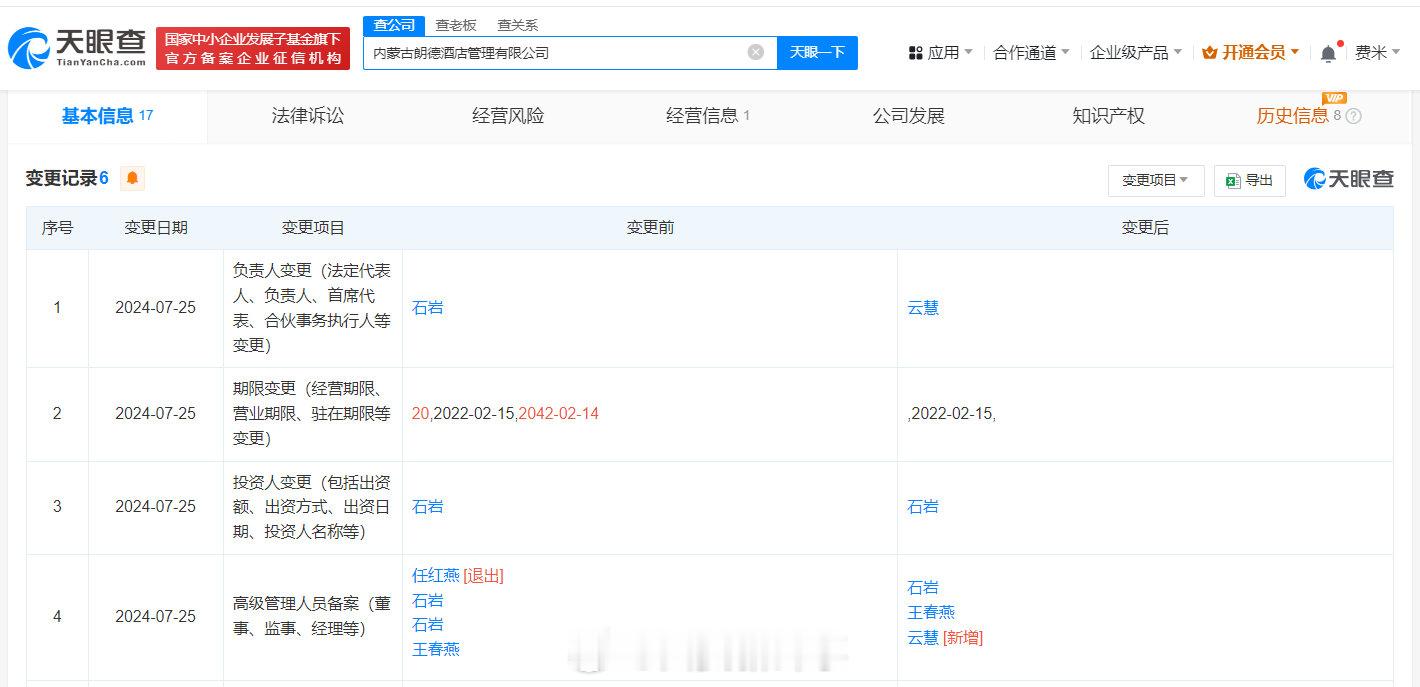This screenshot has height=687, width=1420.
Task: Open 石岩 link in row 3 变更后
Action: pyautogui.click(x=923, y=507)
